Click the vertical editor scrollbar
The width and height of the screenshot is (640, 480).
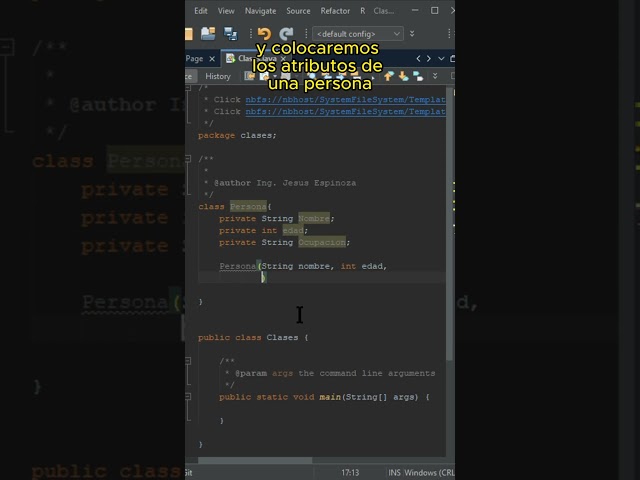click(449, 224)
